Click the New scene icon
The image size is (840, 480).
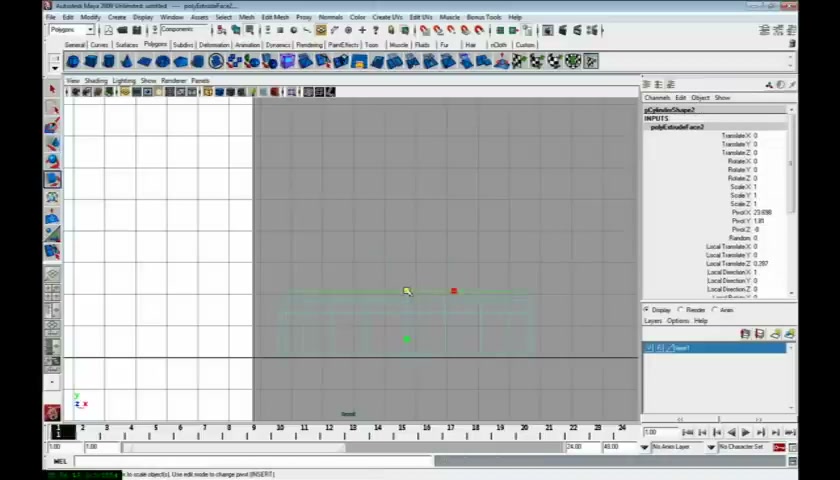click(109, 30)
